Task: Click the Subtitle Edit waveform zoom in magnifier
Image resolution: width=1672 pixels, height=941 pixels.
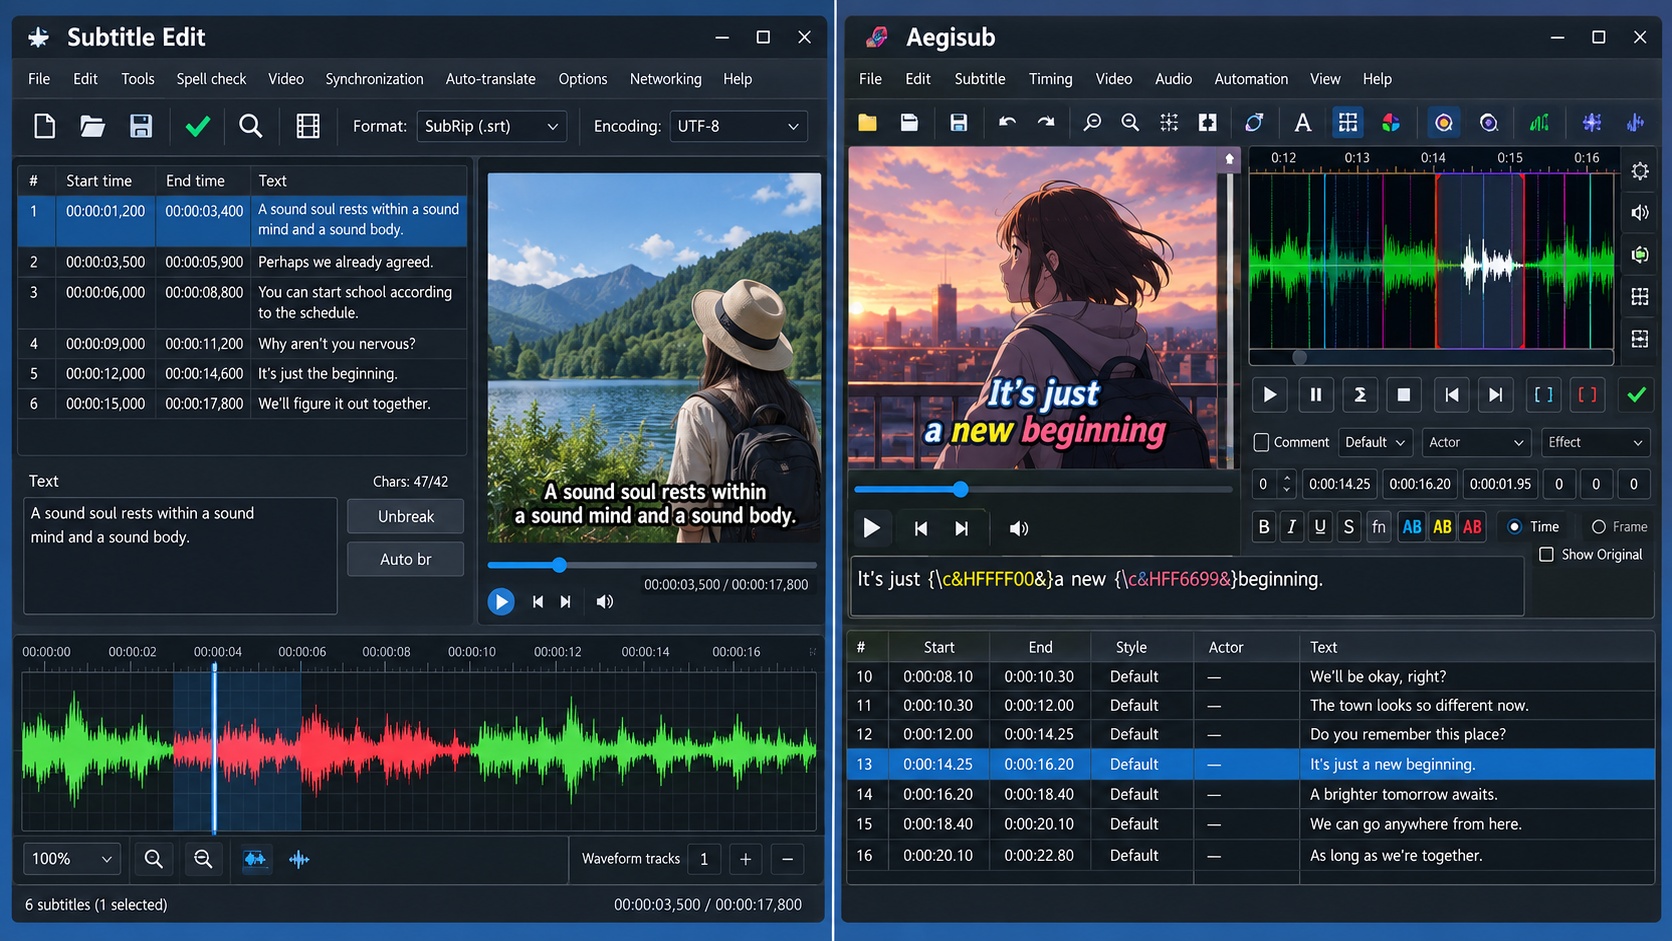Action: point(153,859)
